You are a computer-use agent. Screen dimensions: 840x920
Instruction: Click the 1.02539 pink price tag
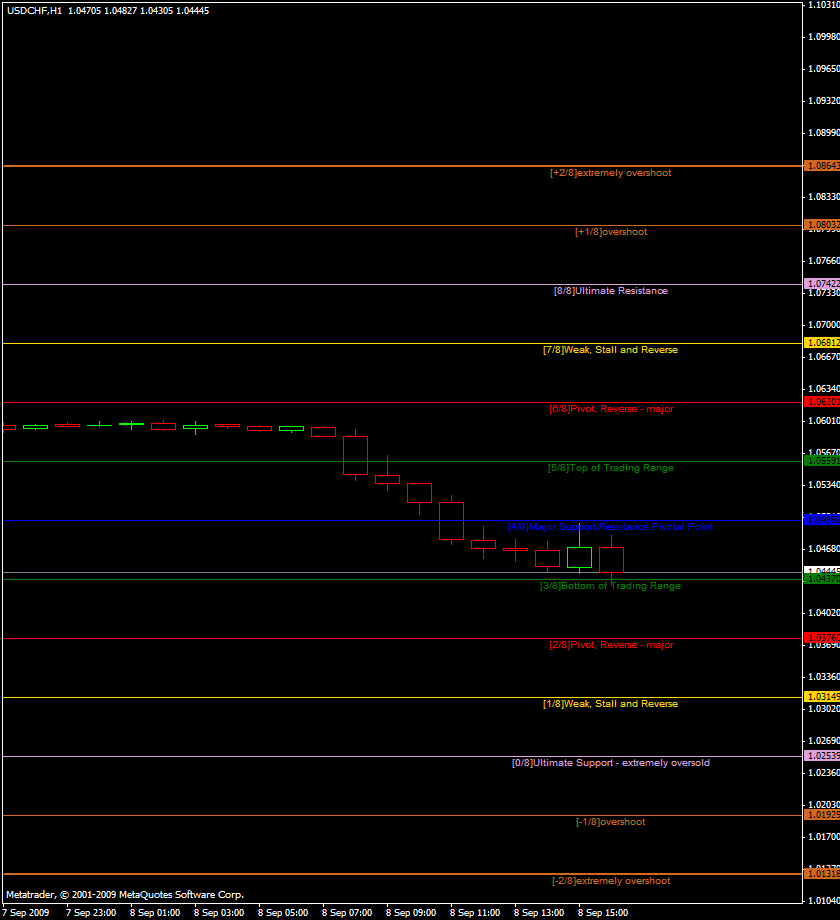(x=822, y=756)
